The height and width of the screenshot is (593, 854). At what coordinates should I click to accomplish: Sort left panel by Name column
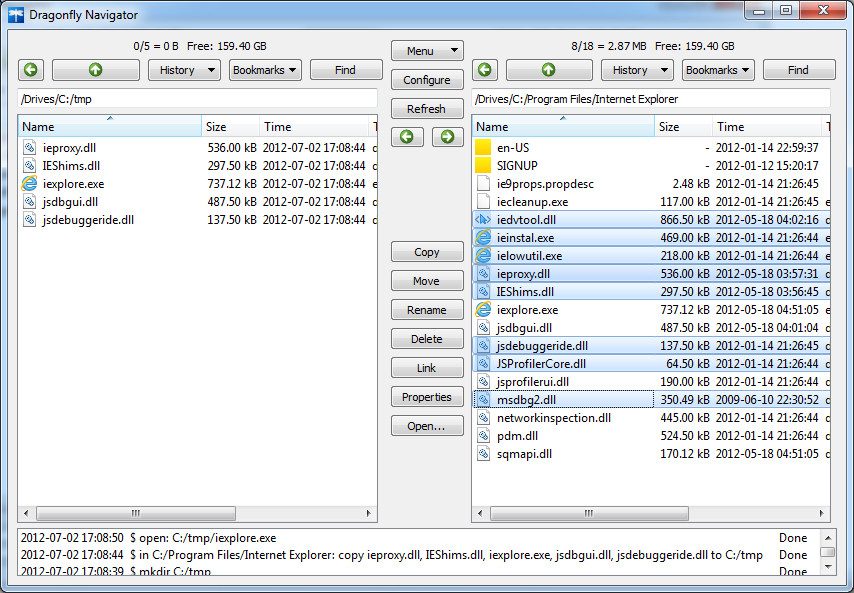pyautogui.click(x=110, y=126)
